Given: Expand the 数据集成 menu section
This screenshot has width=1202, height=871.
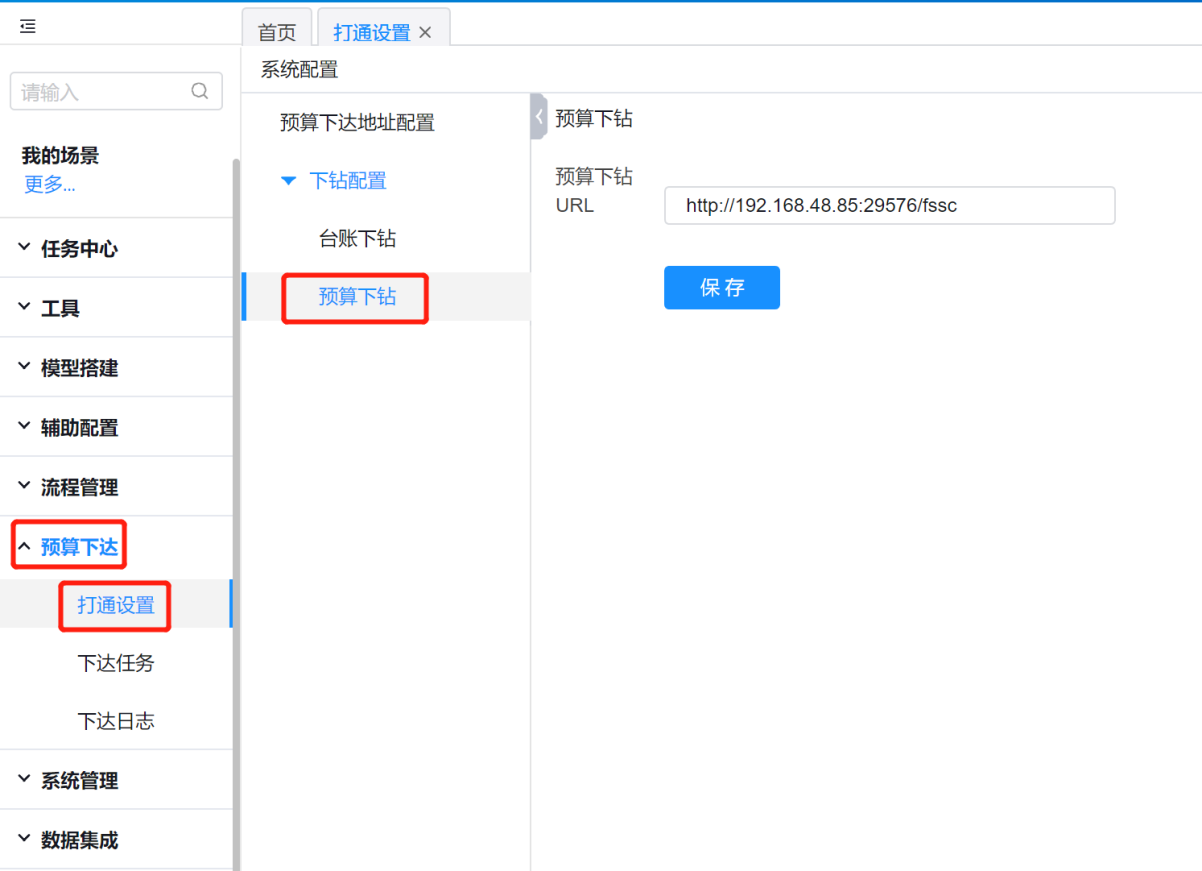Looking at the screenshot, I should tap(78, 840).
